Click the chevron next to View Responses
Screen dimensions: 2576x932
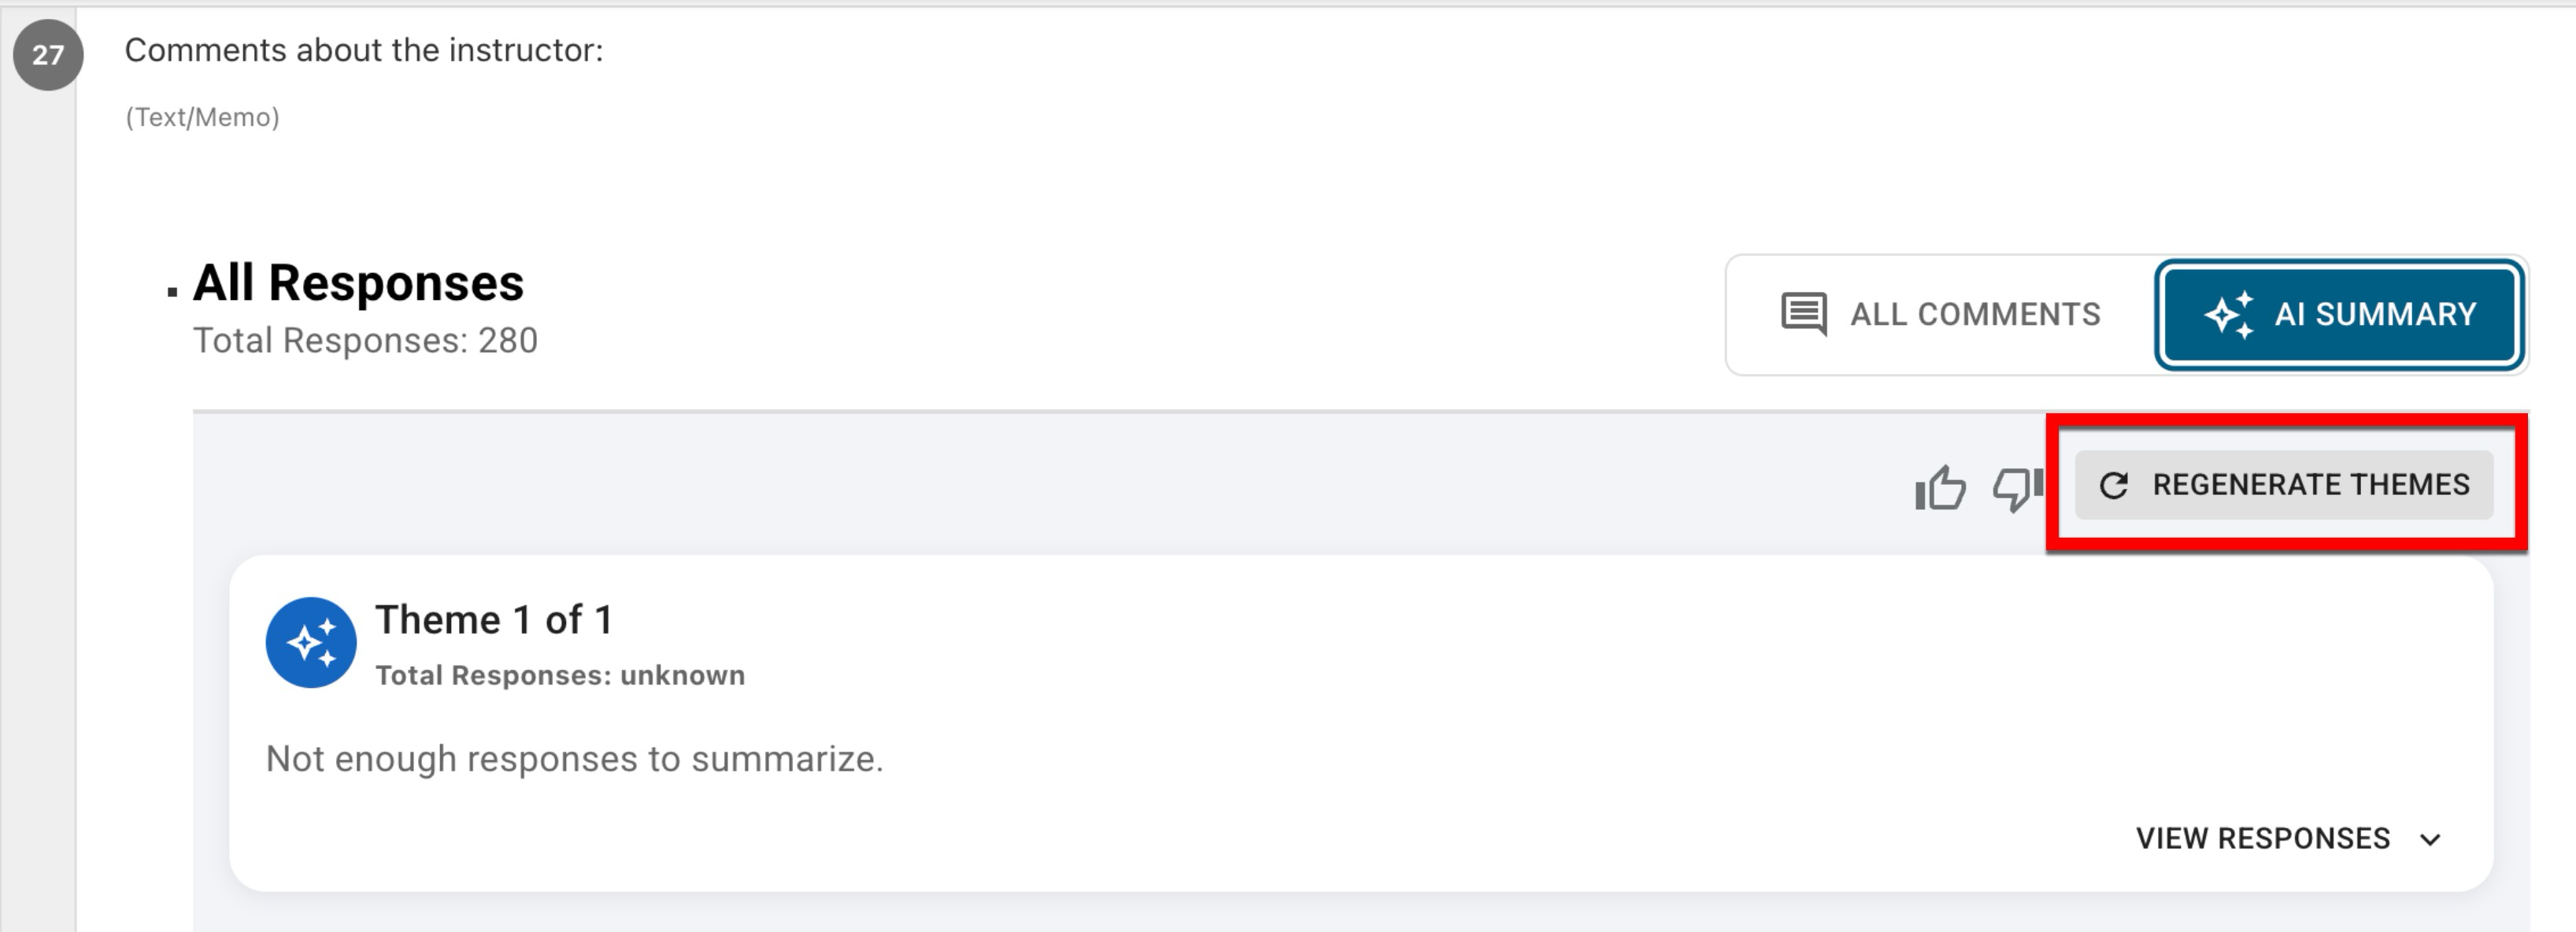pyautogui.click(x=2431, y=840)
